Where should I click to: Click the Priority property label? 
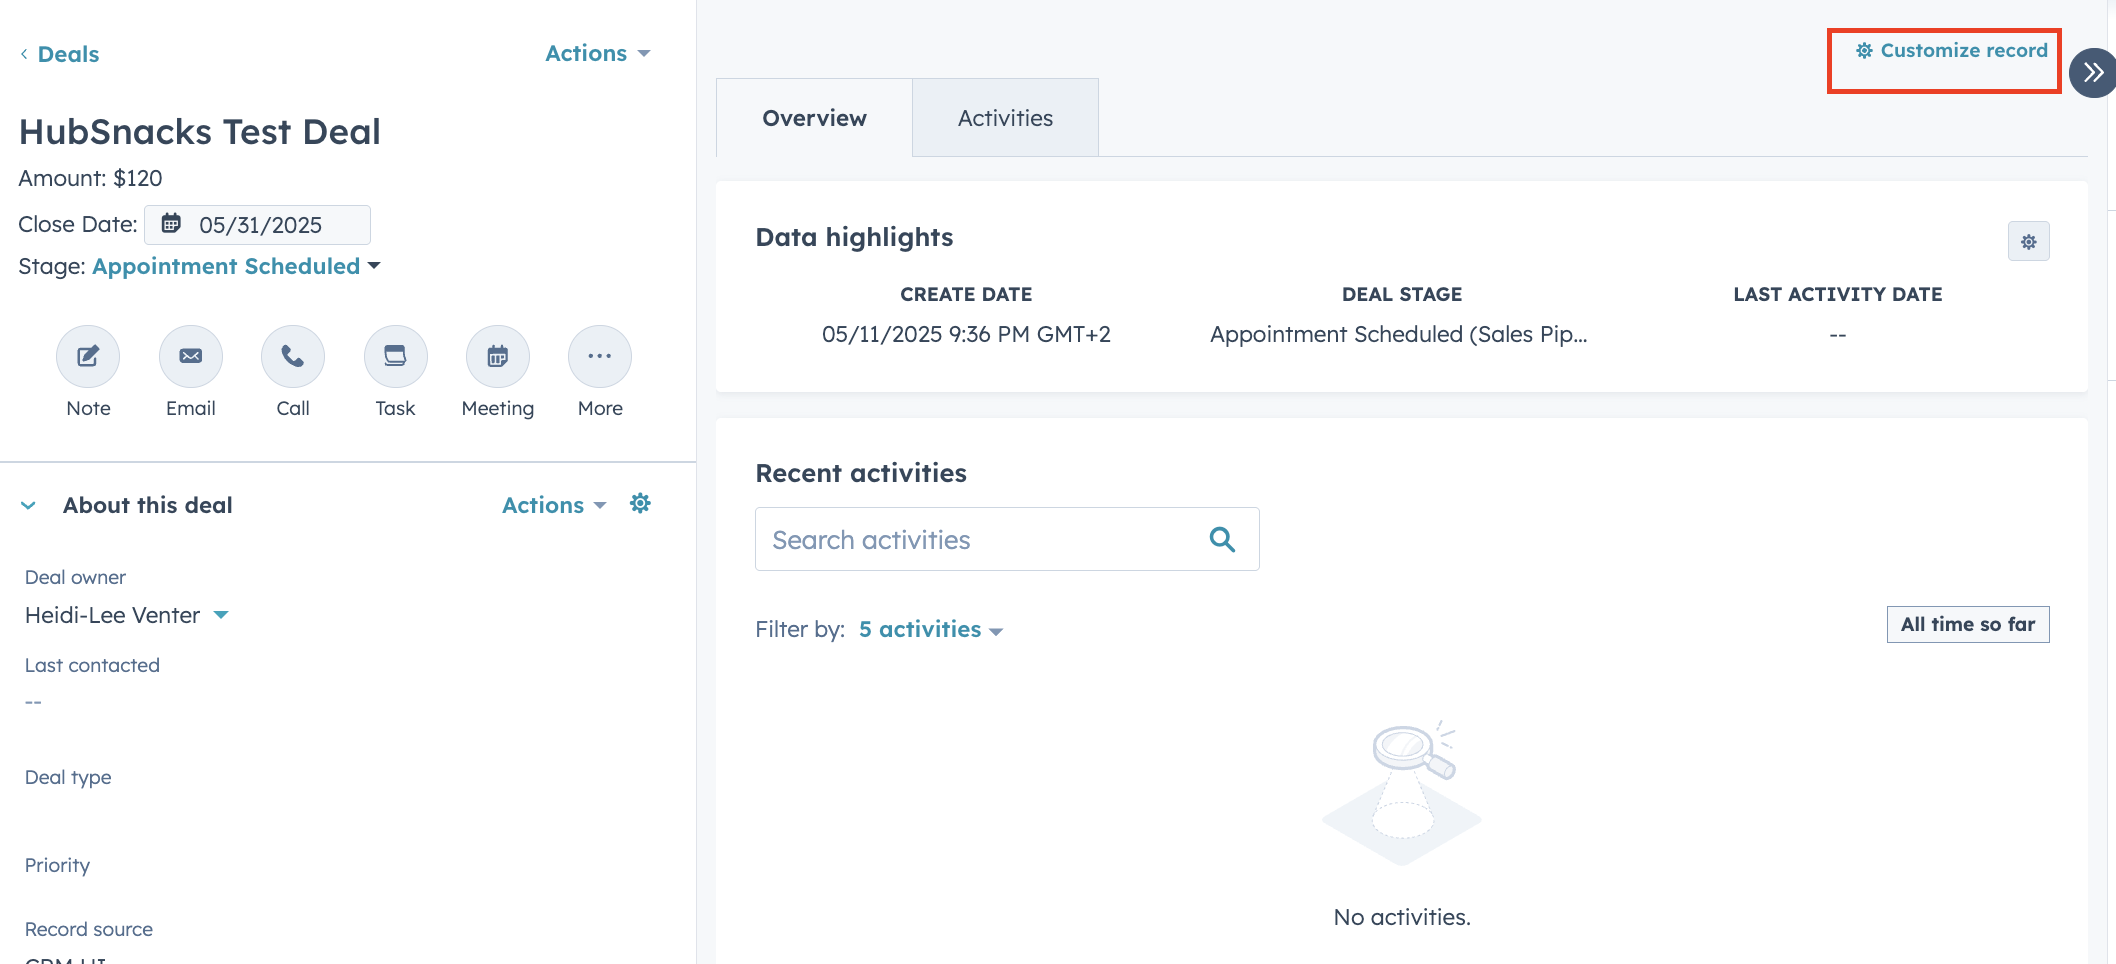coord(57,865)
